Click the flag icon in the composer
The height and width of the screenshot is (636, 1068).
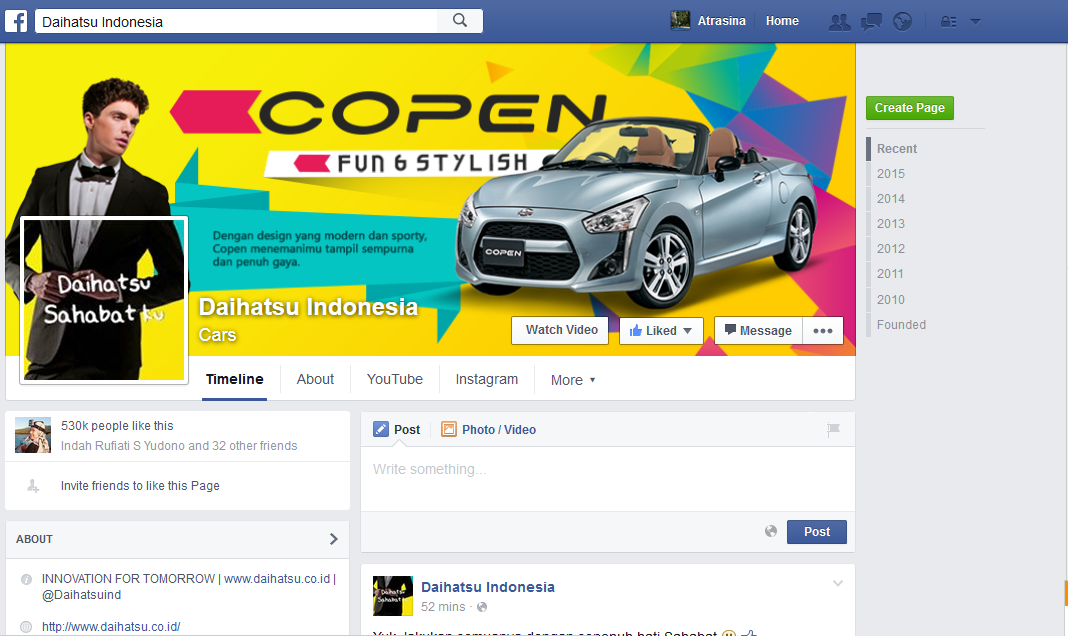(x=834, y=429)
